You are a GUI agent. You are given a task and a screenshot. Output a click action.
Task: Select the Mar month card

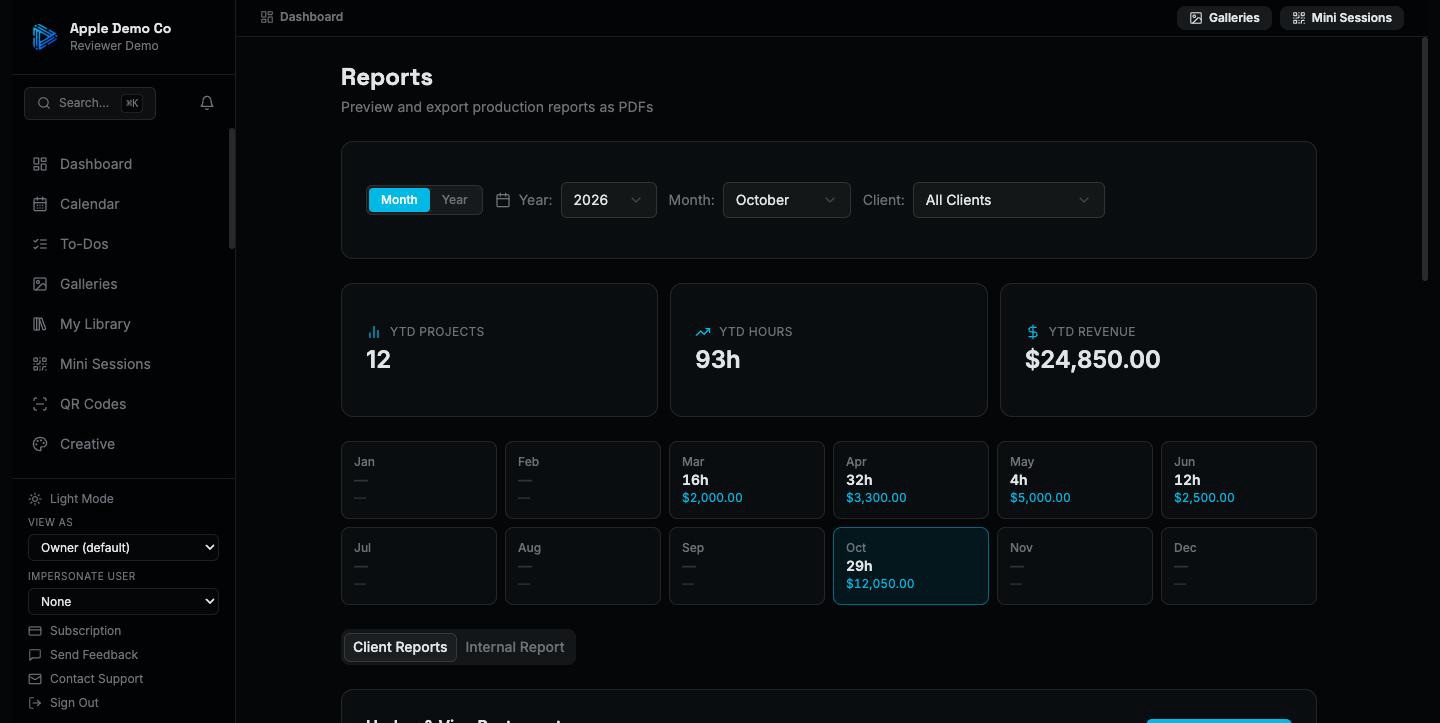[x=747, y=480]
